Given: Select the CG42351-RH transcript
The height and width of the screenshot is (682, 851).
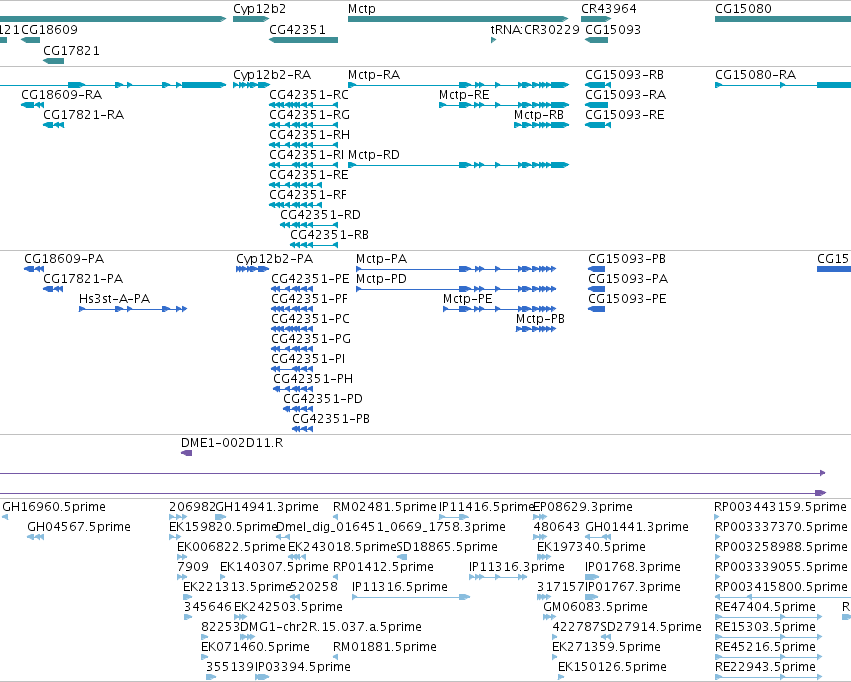Looking at the screenshot, I should (x=303, y=145).
